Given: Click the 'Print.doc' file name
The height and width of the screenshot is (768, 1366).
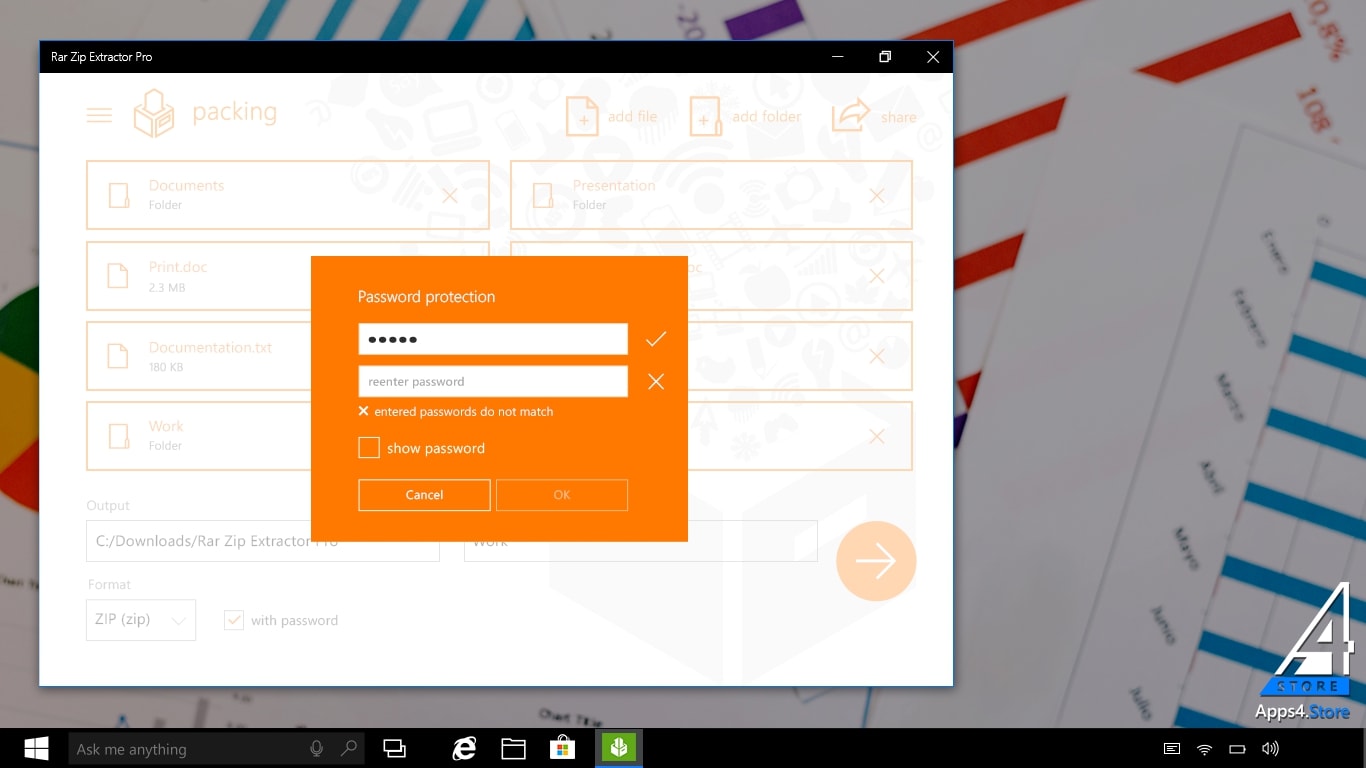Looking at the screenshot, I should 178,267.
